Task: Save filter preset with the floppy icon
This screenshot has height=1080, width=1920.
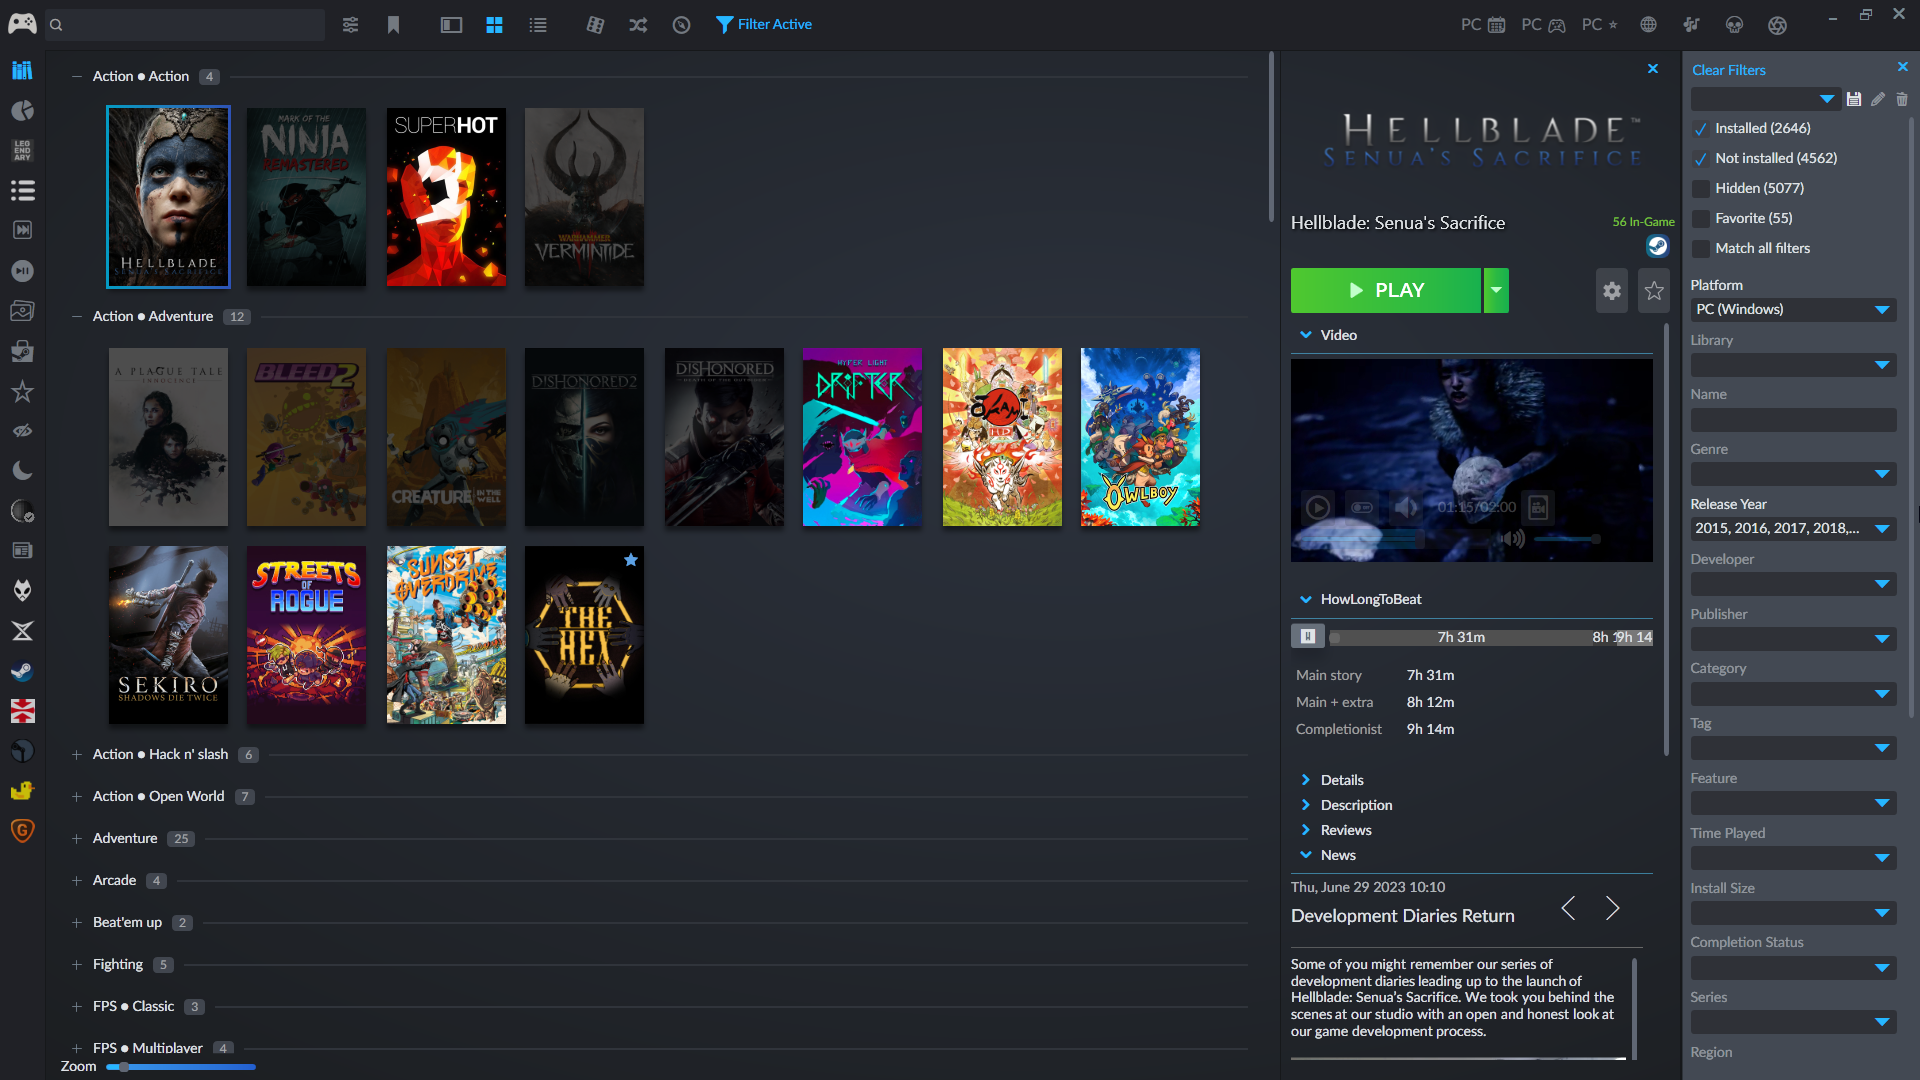Action: (x=1854, y=99)
